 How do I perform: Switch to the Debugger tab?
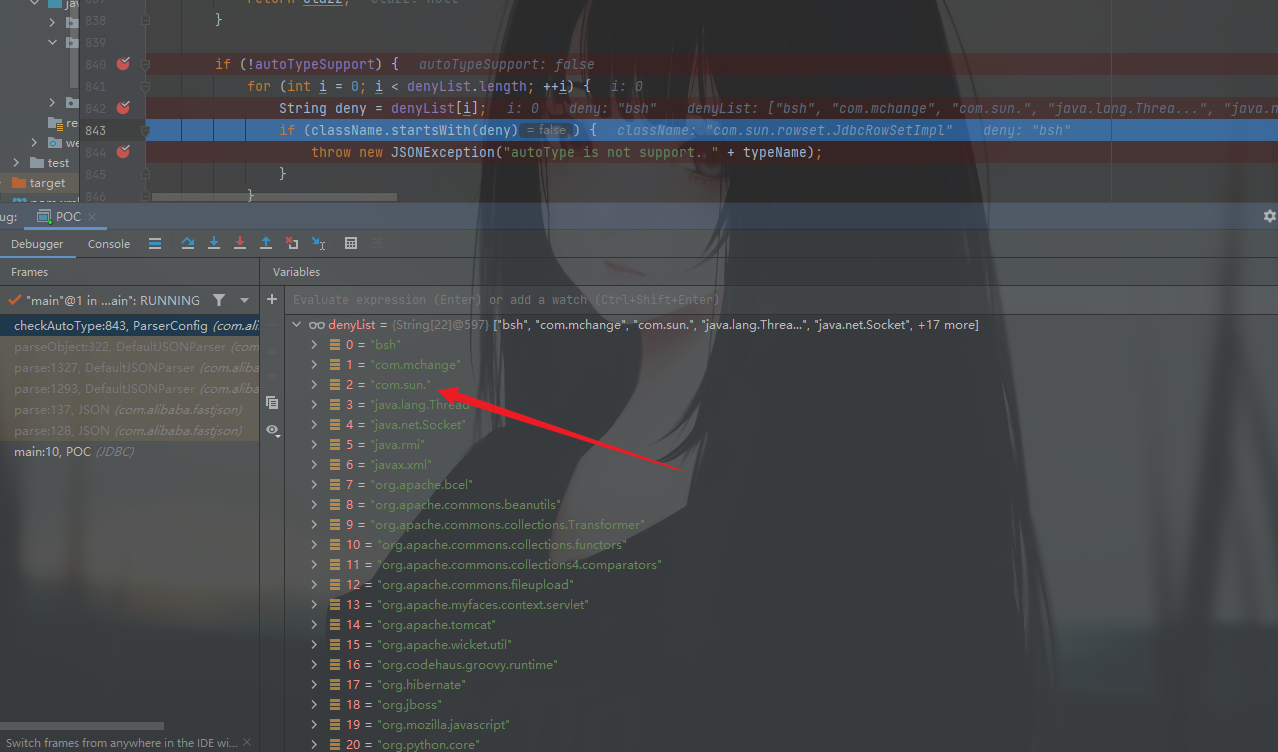(x=37, y=244)
